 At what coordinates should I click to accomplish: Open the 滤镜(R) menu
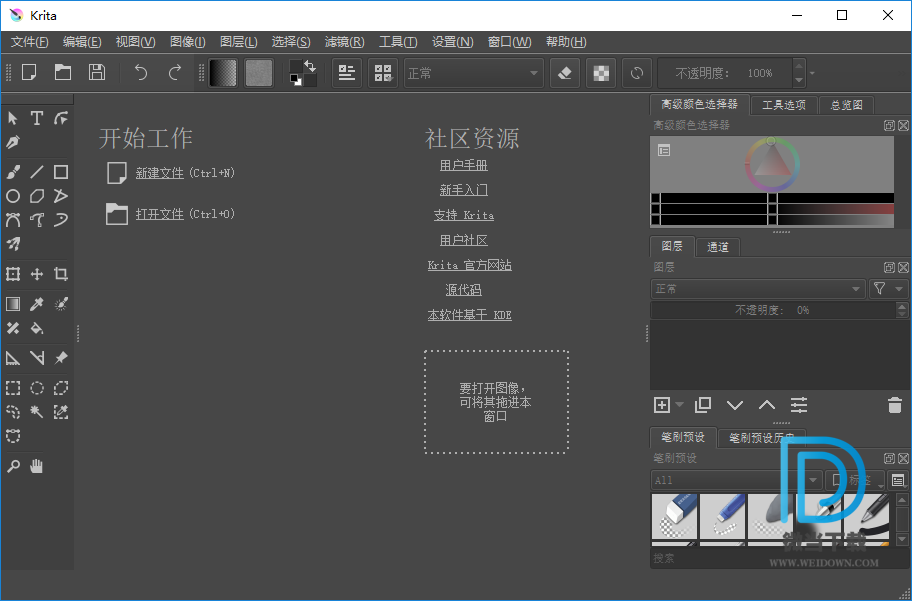[344, 42]
